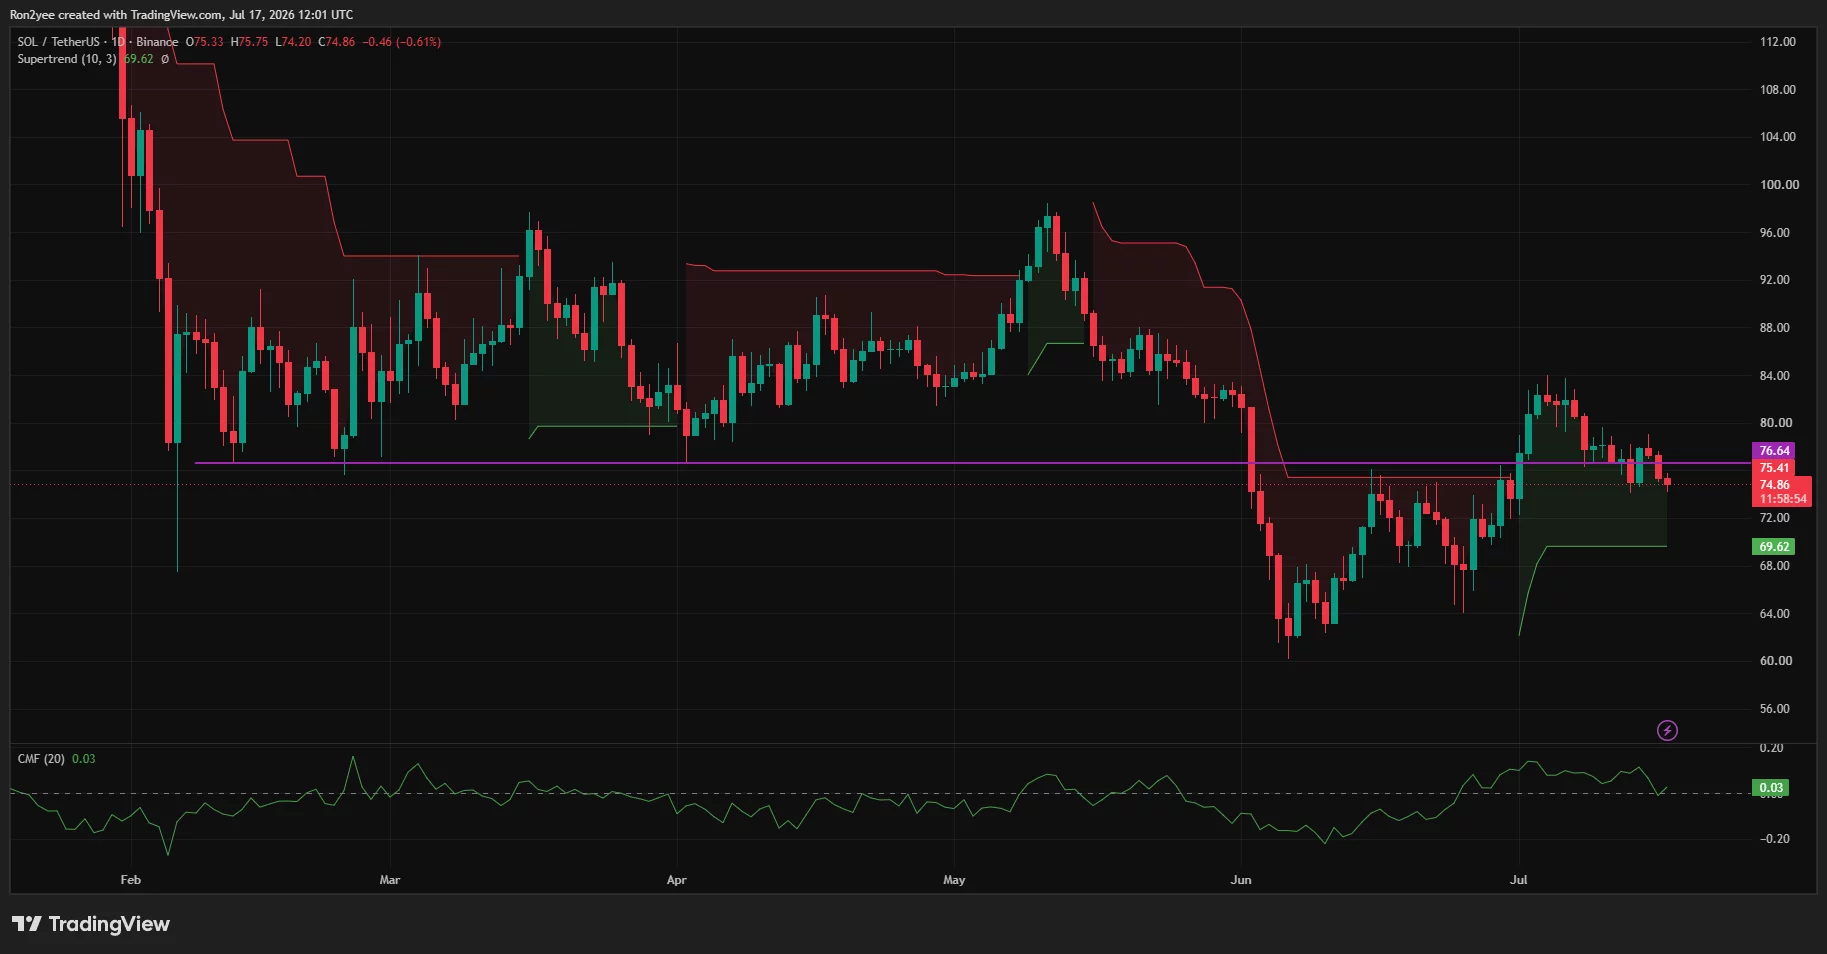Viewport: 1827px width, 954px height.
Task: Click the purple 76.64 price tag
Action: (1774, 451)
